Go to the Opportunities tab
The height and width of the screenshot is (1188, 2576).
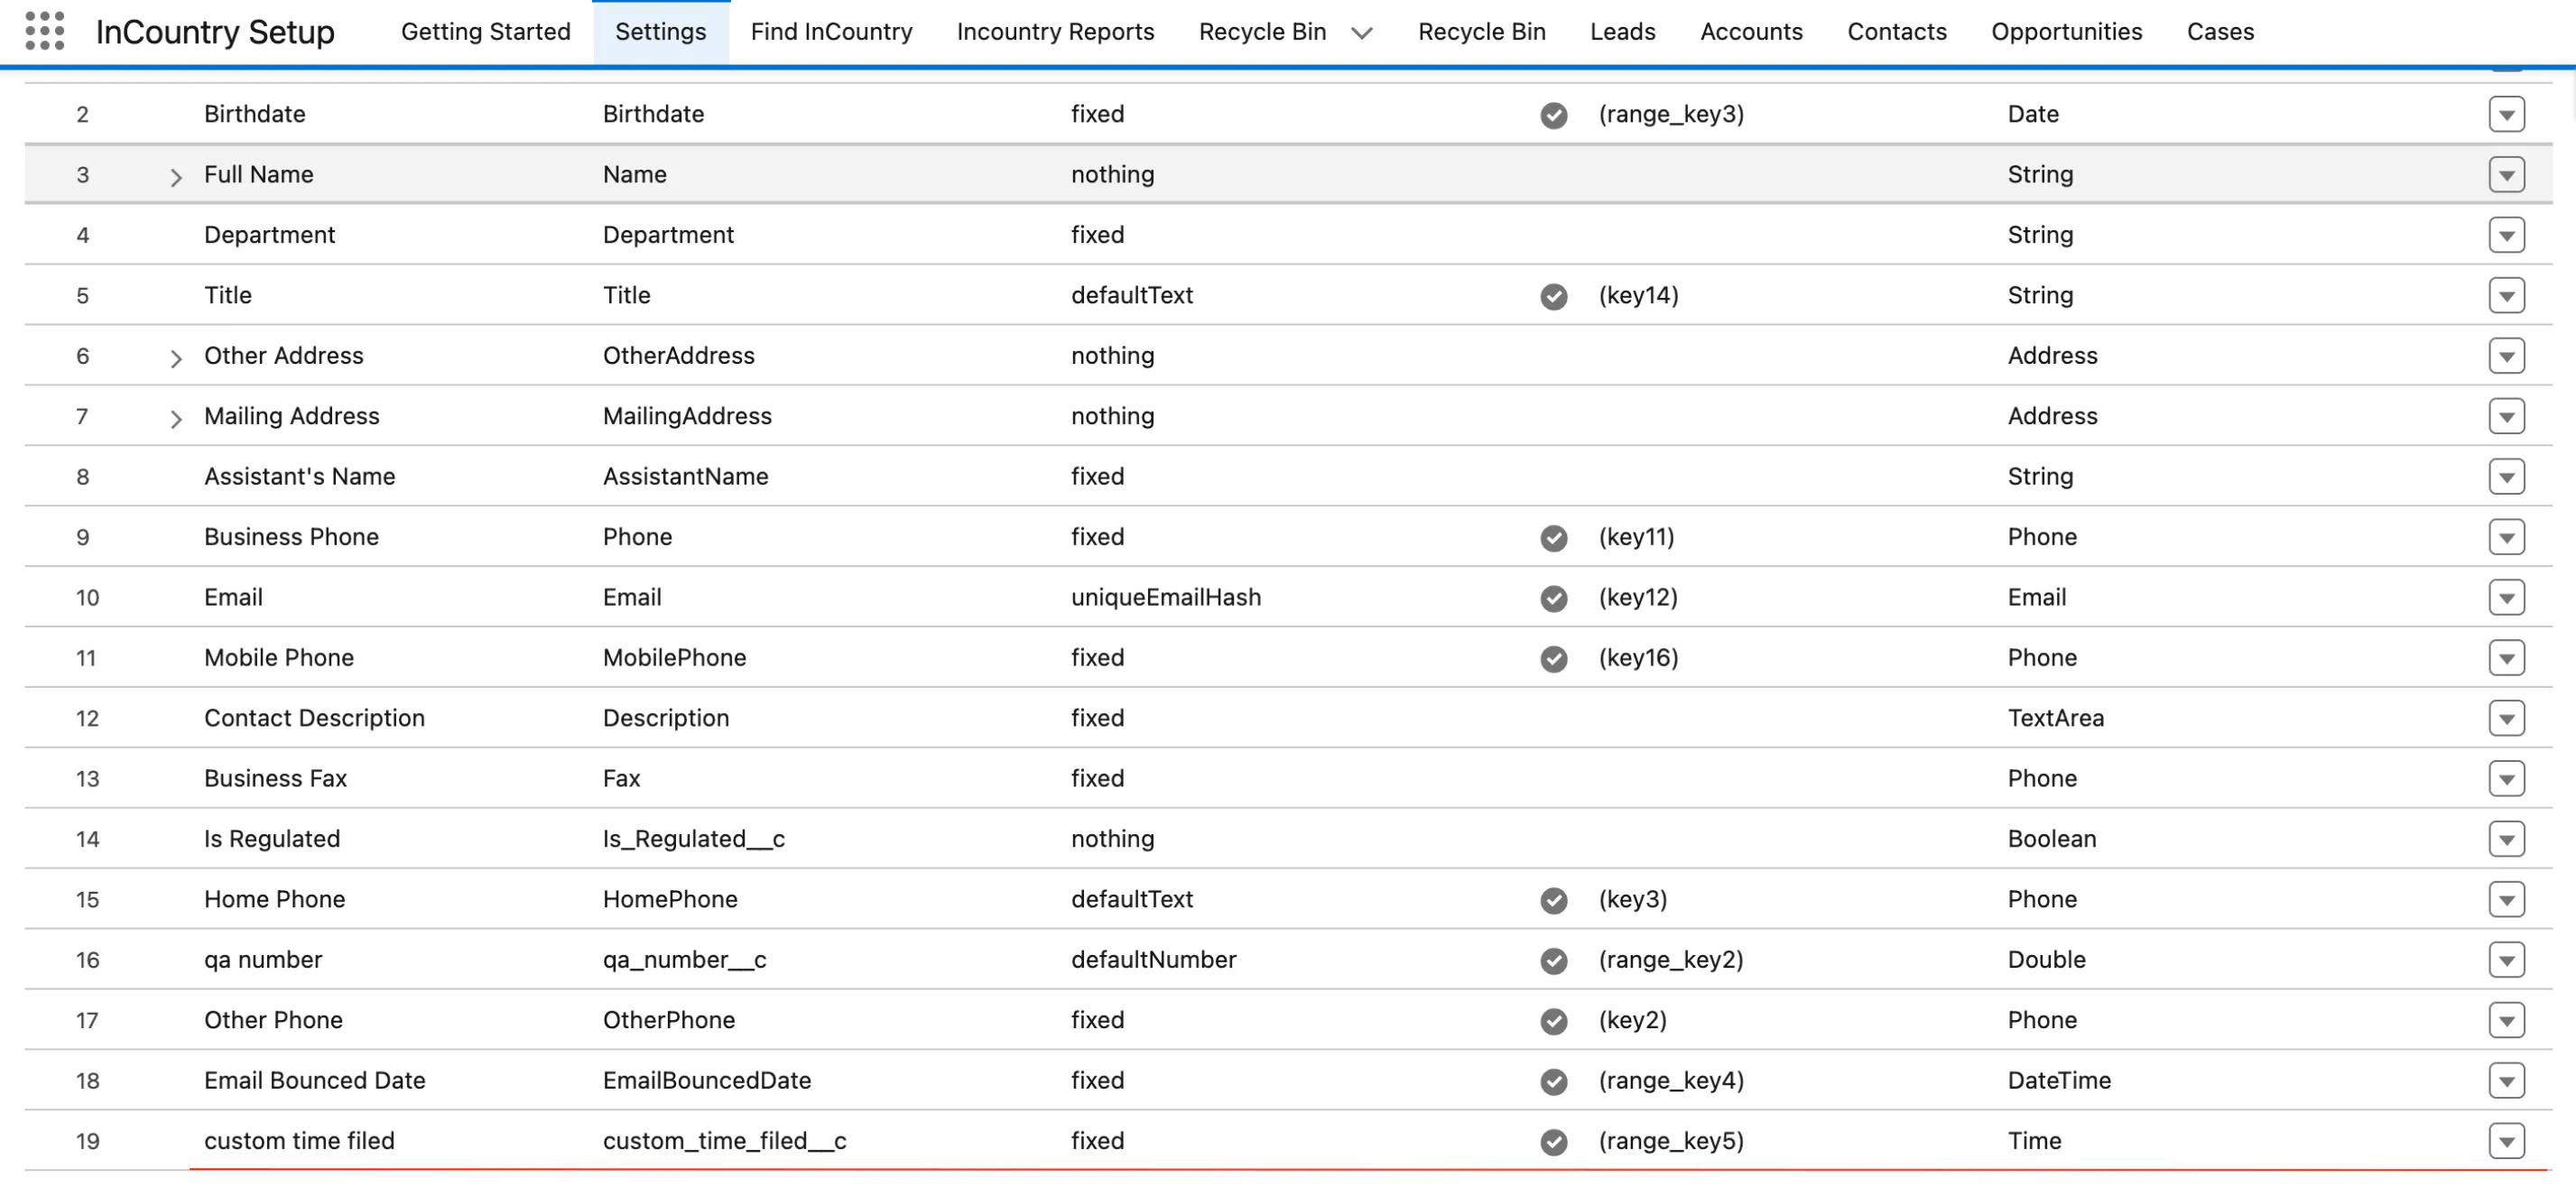pos(2066,32)
